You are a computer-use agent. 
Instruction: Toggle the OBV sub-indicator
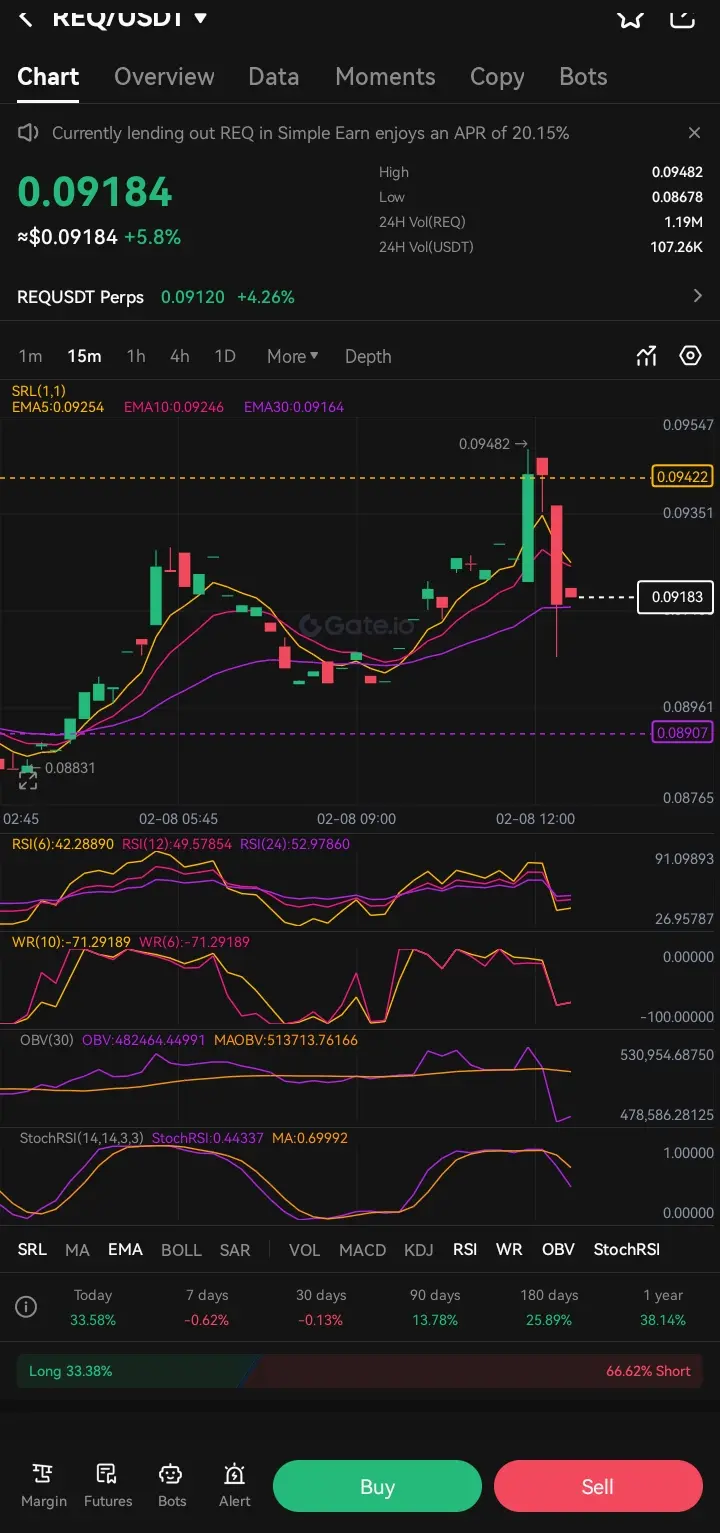tap(558, 1249)
